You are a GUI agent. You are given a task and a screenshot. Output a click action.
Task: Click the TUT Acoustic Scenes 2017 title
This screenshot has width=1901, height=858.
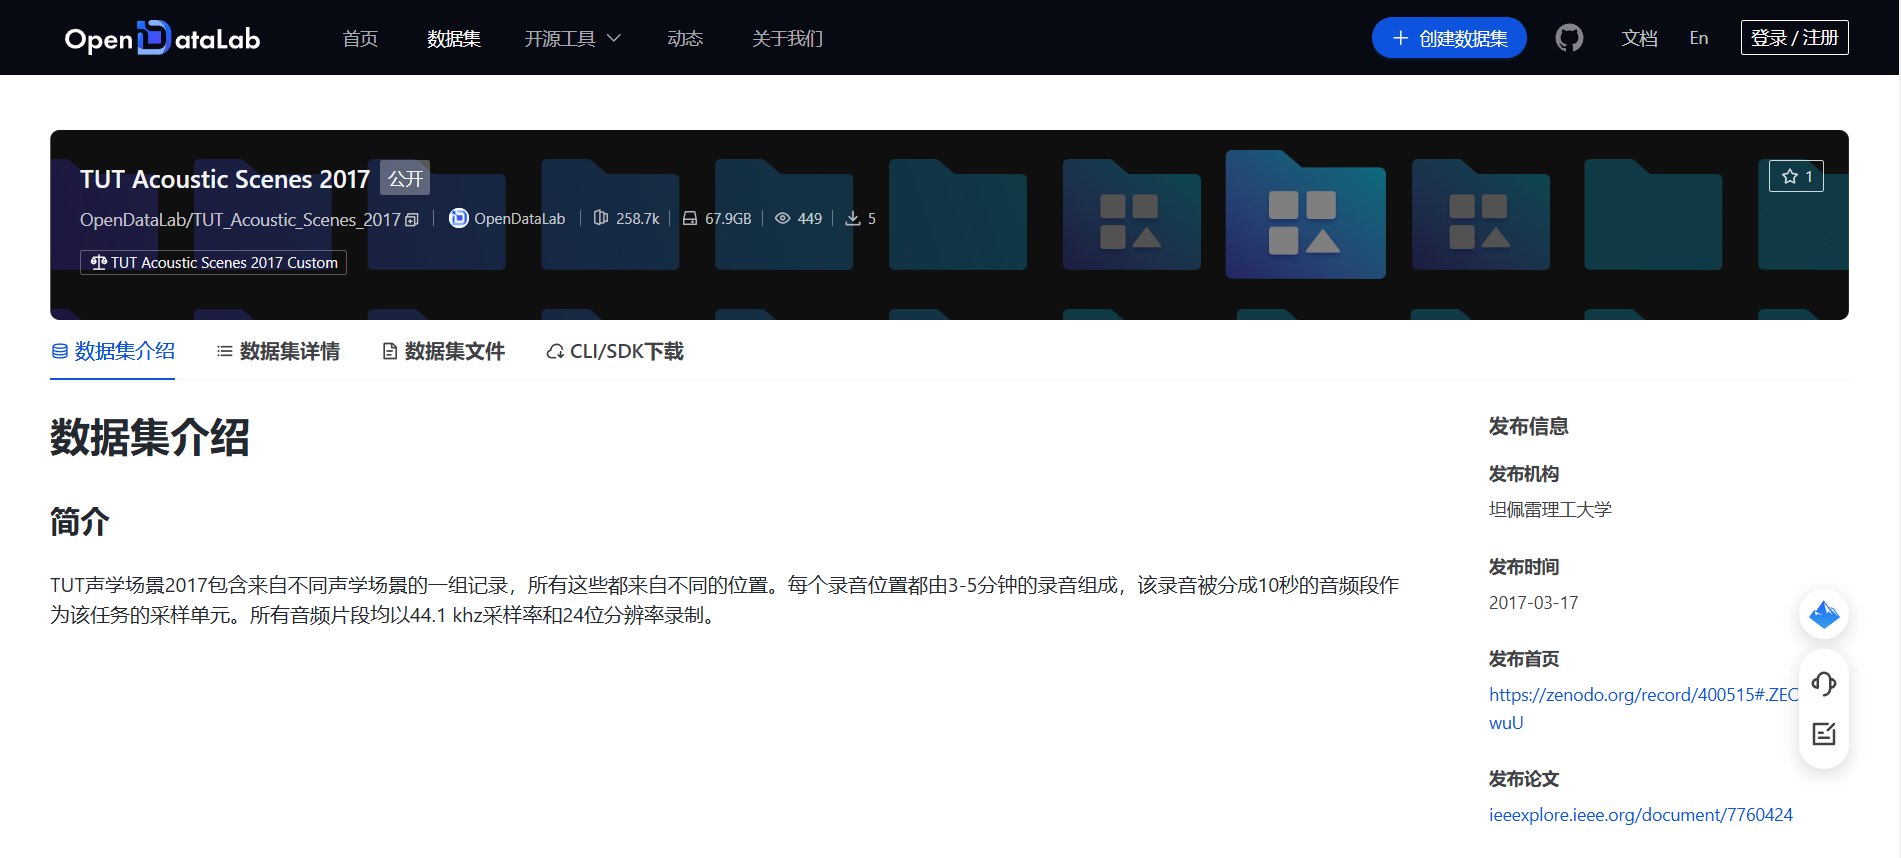point(225,179)
